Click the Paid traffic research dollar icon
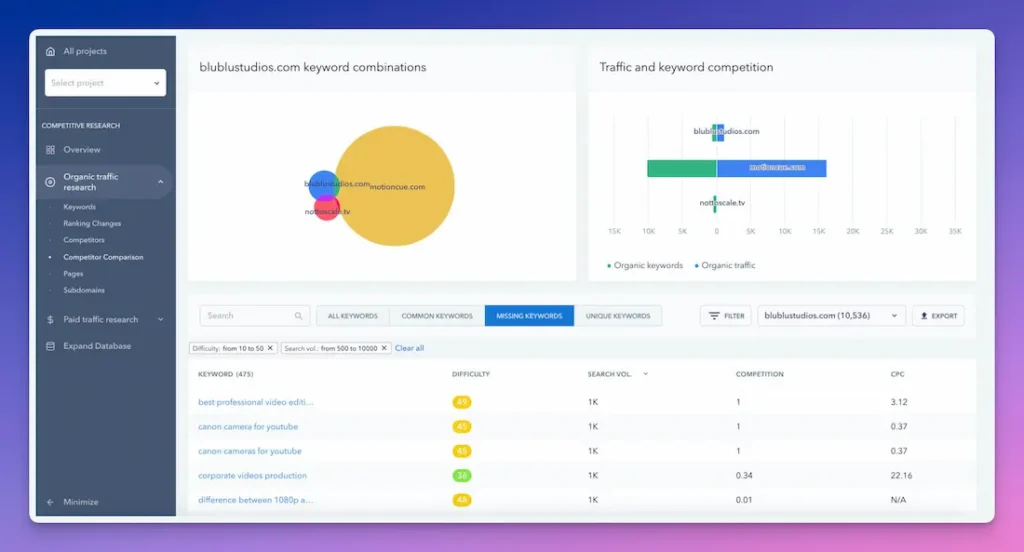 coord(51,320)
